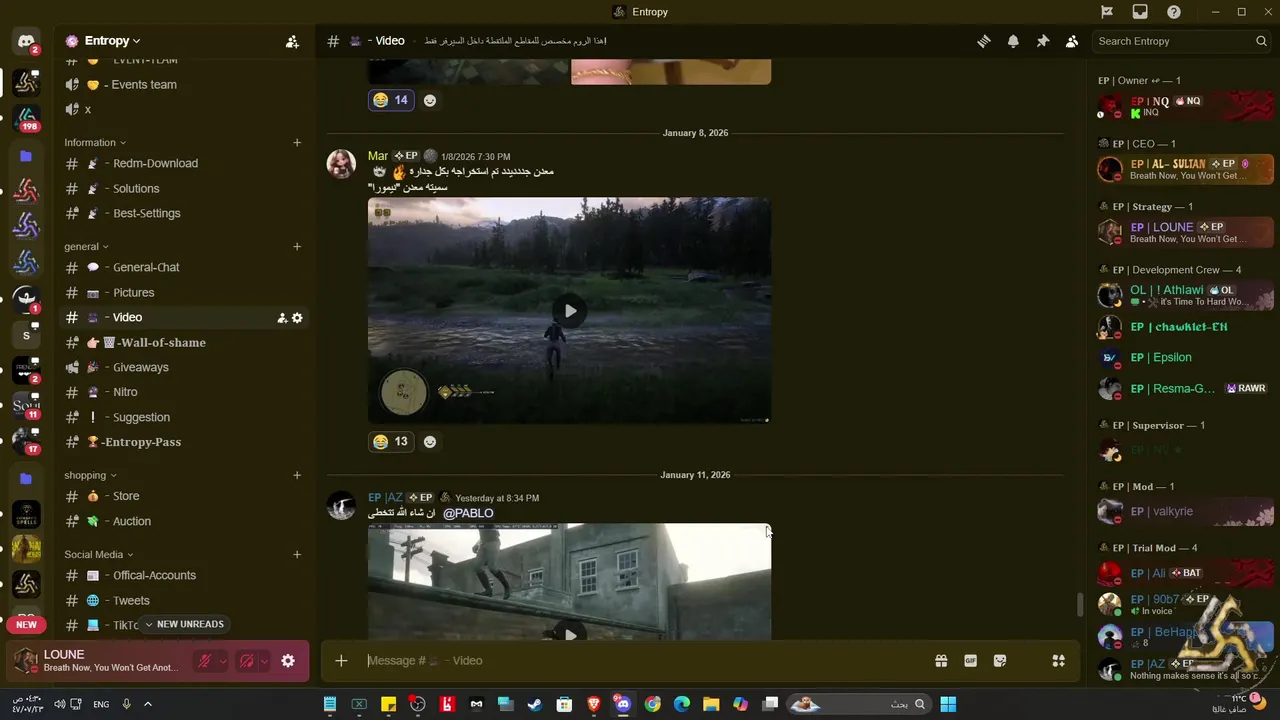Open the @PABLO mention

(x=468, y=514)
